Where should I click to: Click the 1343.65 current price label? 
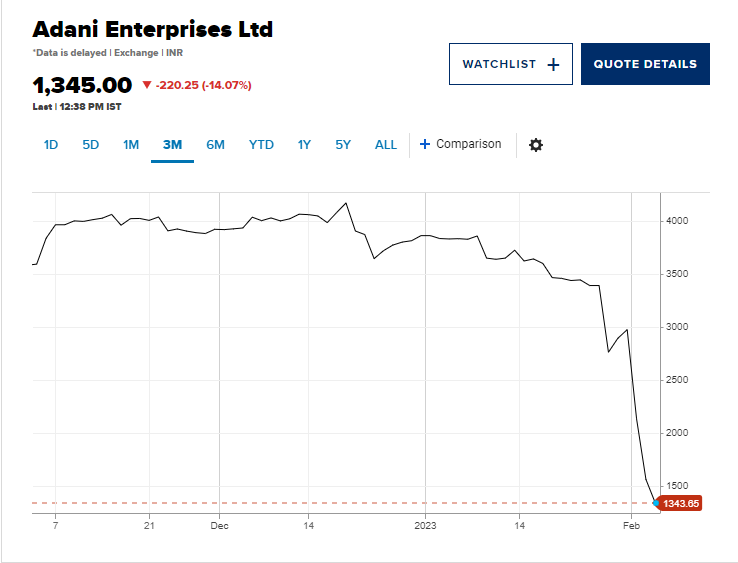(681, 503)
